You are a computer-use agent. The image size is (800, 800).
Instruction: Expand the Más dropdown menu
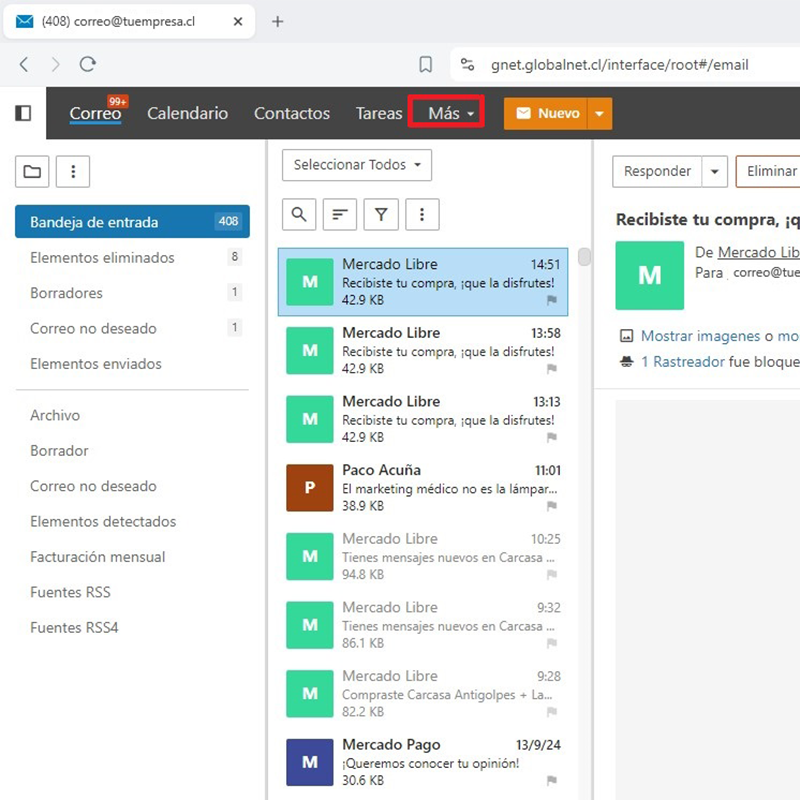point(446,113)
